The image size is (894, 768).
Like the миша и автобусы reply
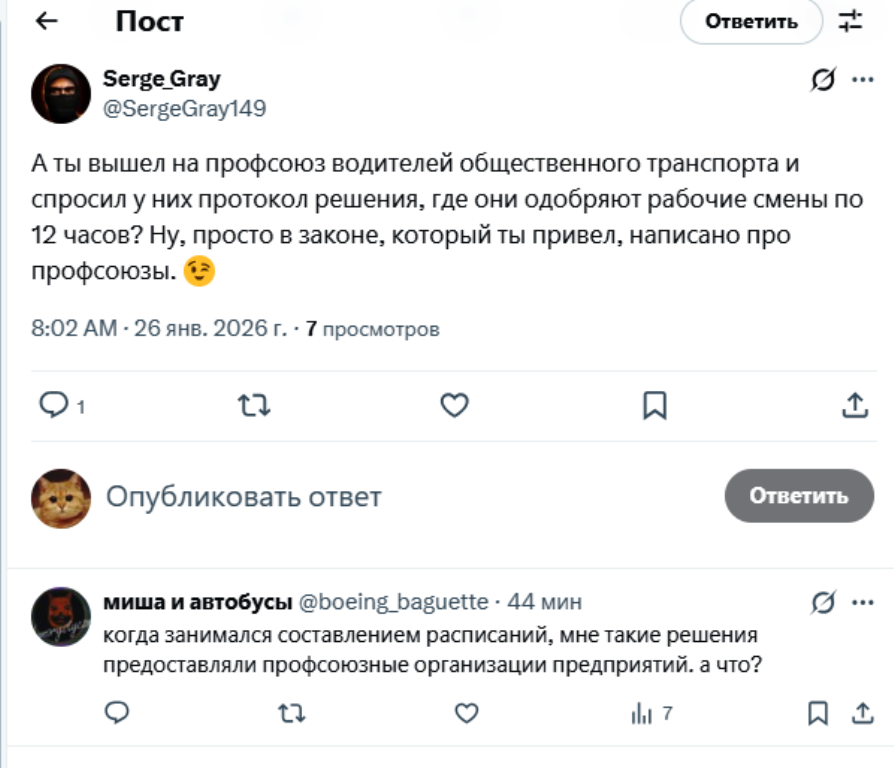(466, 712)
